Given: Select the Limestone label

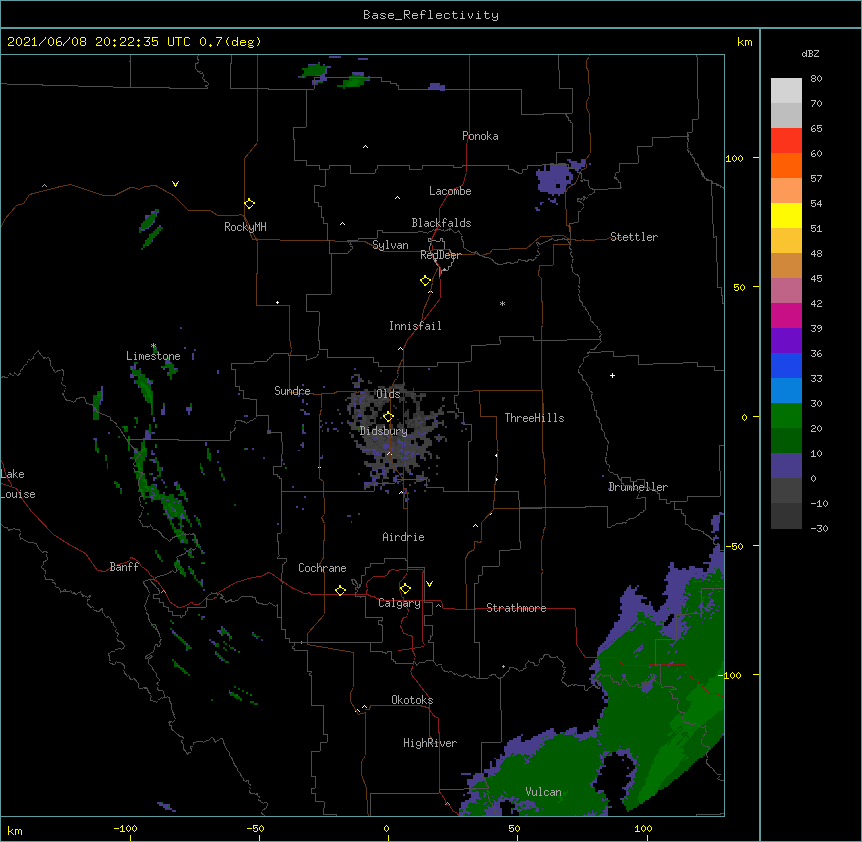Looking at the screenshot, I should click(x=153, y=356).
